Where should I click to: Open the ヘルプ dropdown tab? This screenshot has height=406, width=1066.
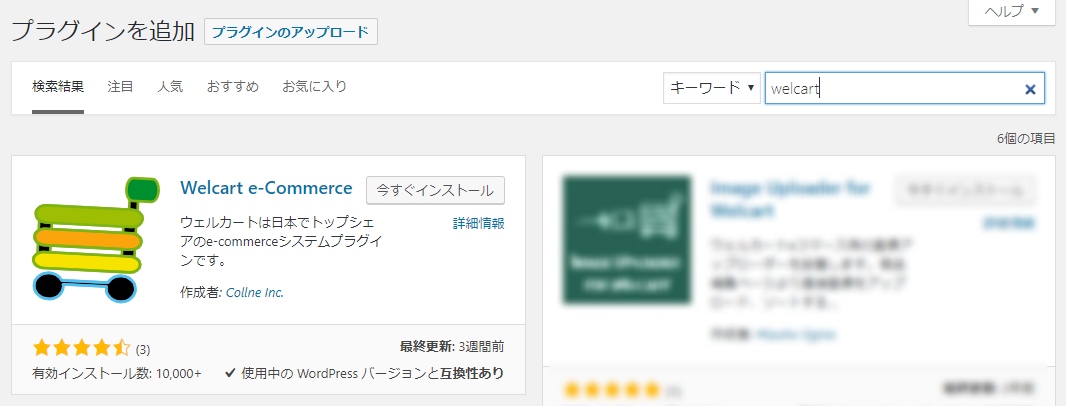1012,12
